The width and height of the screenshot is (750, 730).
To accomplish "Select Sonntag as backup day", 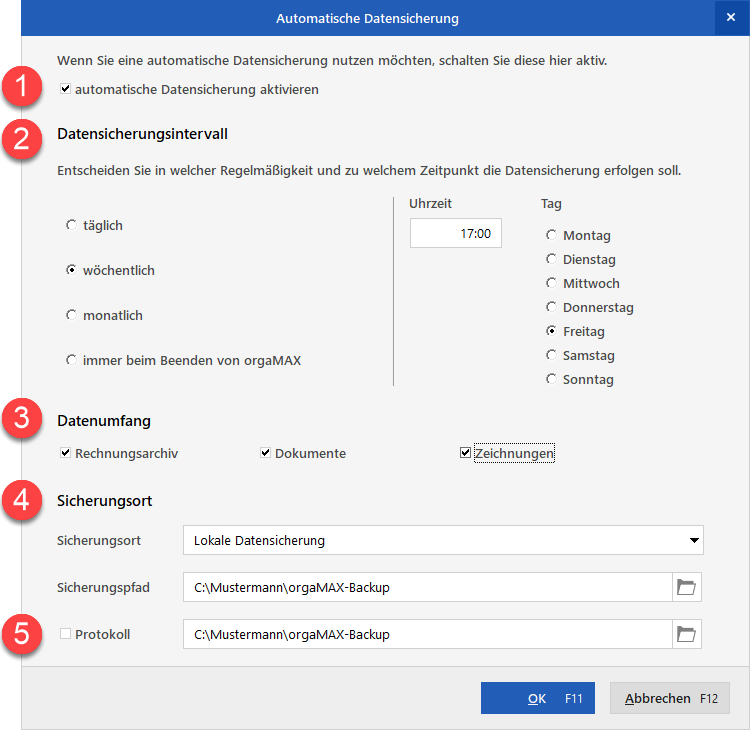I will (551, 379).
